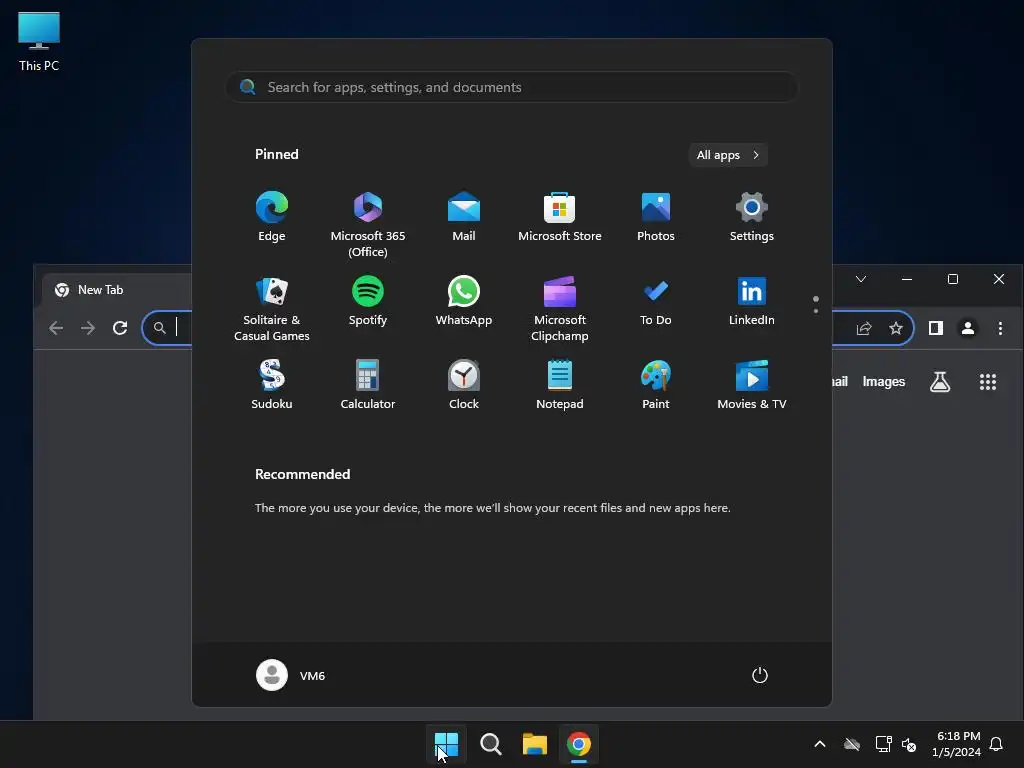Open the Google apps grid
This screenshot has width=1024, height=768.
[x=988, y=381]
